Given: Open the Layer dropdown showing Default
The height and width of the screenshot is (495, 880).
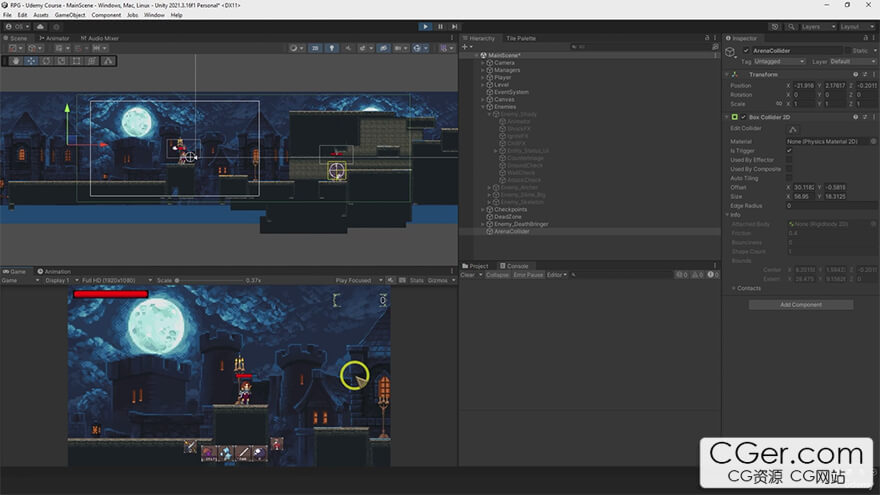Looking at the screenshot, I should pos(852,61).
